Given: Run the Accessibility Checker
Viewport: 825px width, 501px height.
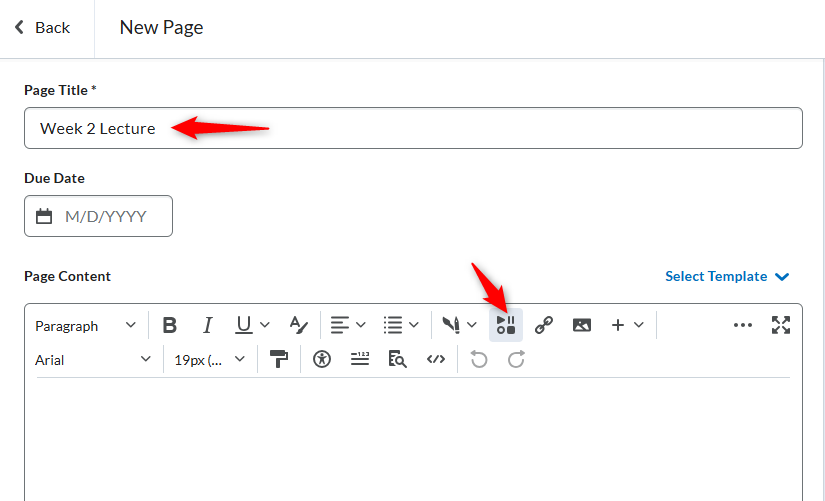Looking at the screenshot, I should coord(321,360).
